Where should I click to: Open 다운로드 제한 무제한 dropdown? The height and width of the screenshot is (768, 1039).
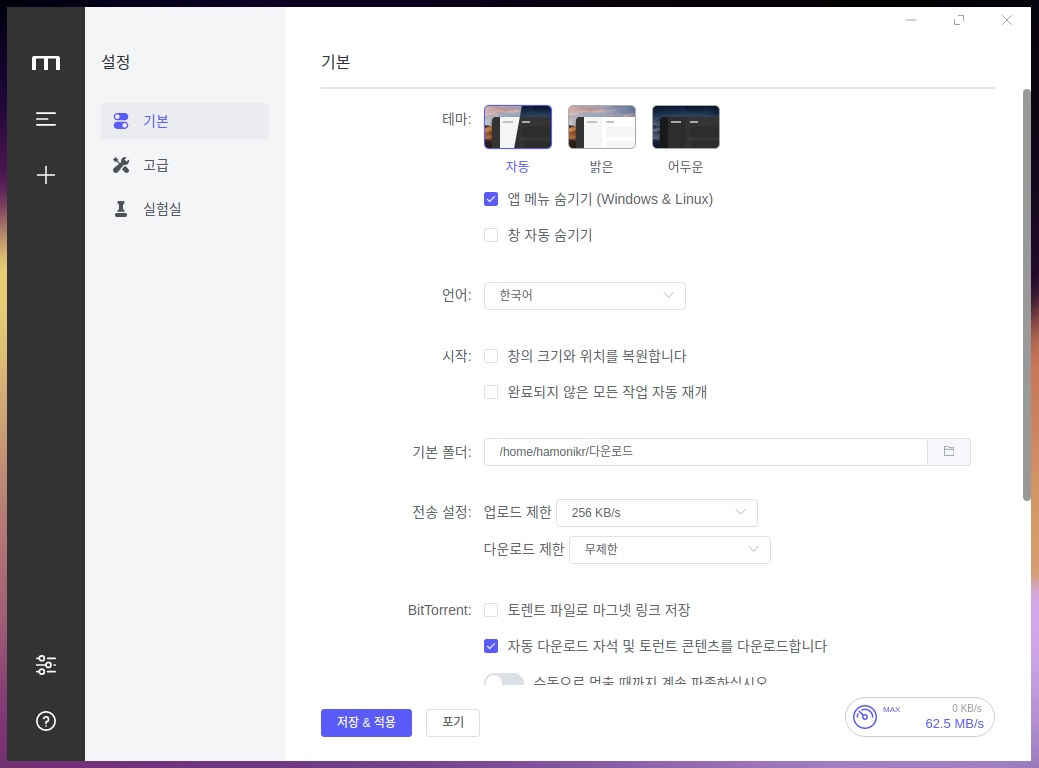point(669,549)
